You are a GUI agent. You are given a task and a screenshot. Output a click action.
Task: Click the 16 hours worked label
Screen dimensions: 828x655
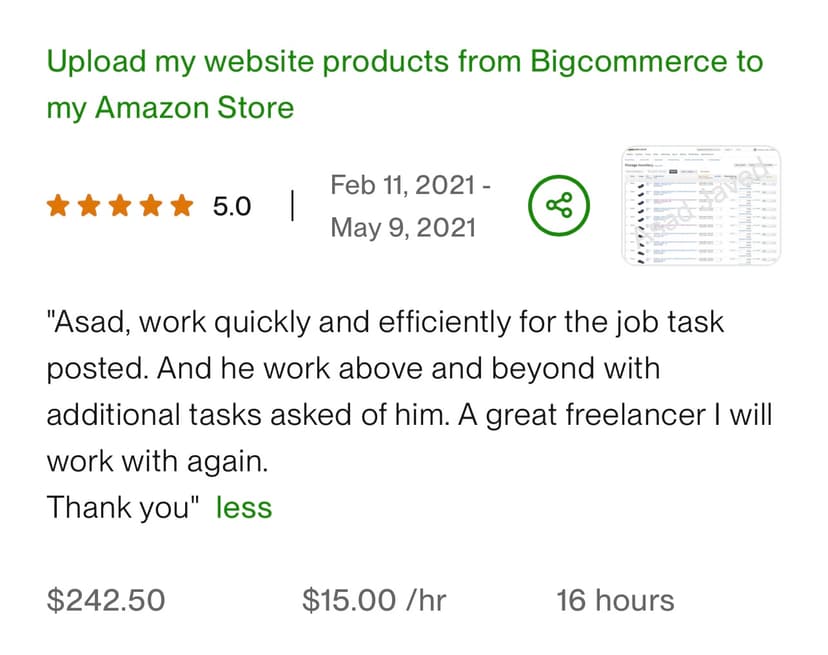(x=615, y=600)
